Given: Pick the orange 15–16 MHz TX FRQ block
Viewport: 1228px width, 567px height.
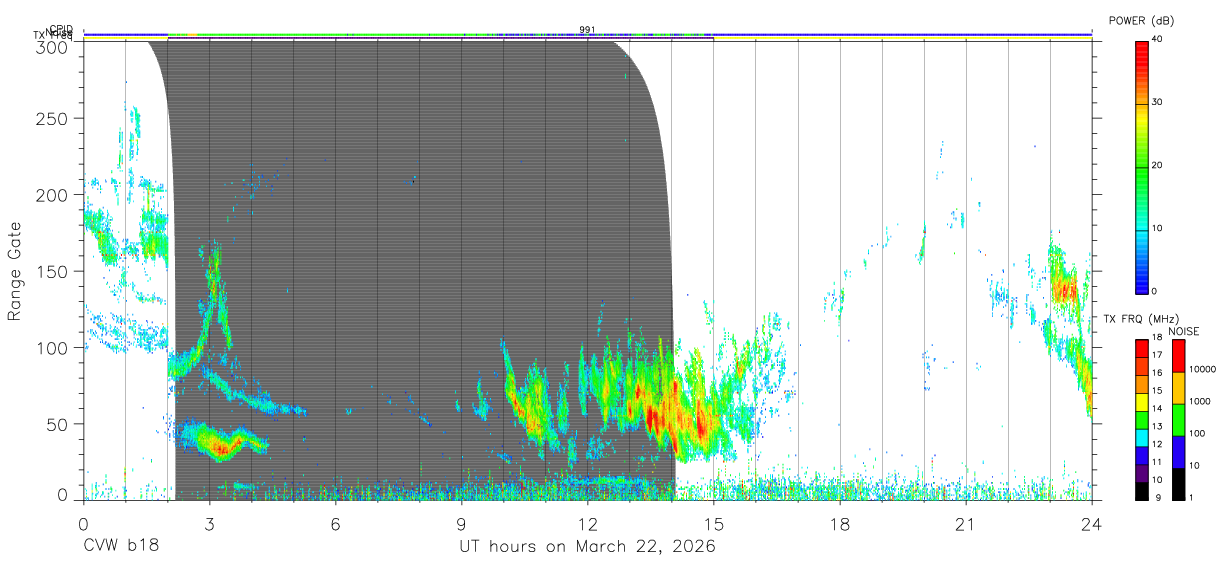Looking at the screenshot, I should [1142, 384].
